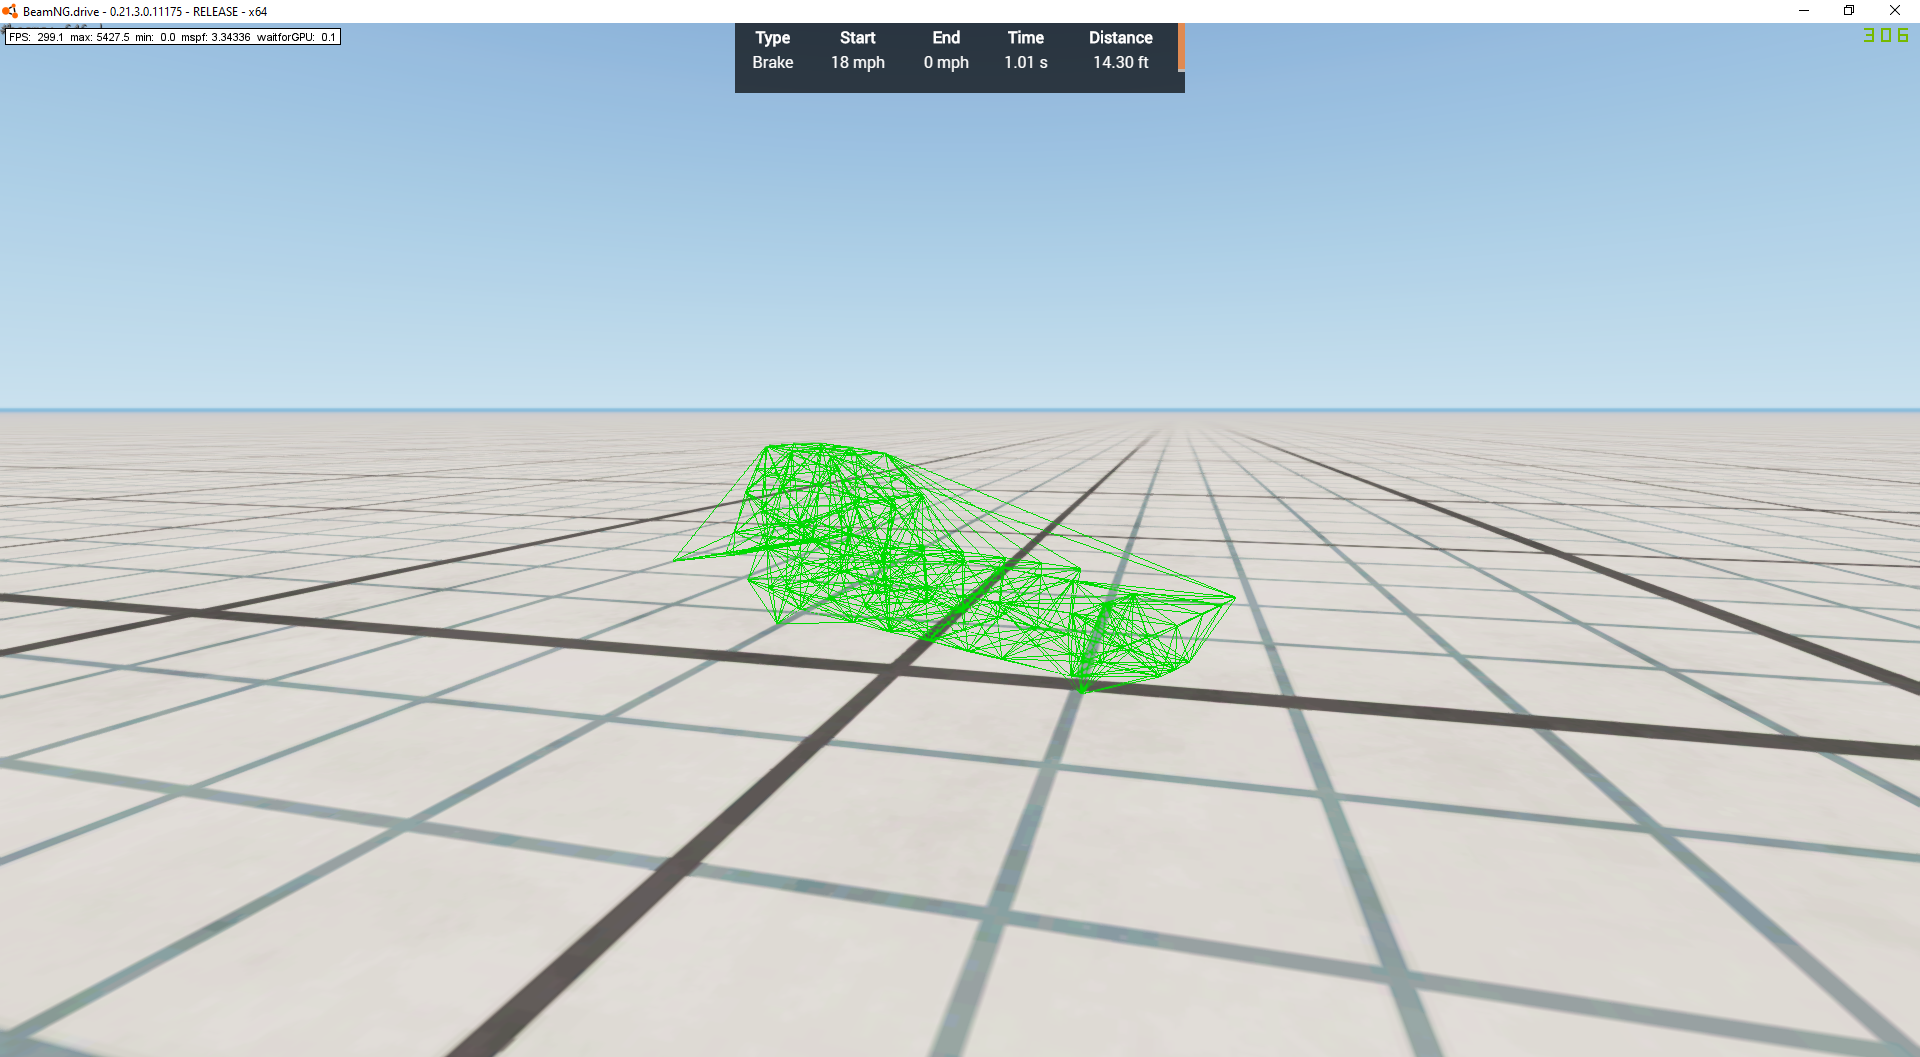Click the "Time" column header
This screenshot has width=1920, height=1057.
tap(1025, 38)
